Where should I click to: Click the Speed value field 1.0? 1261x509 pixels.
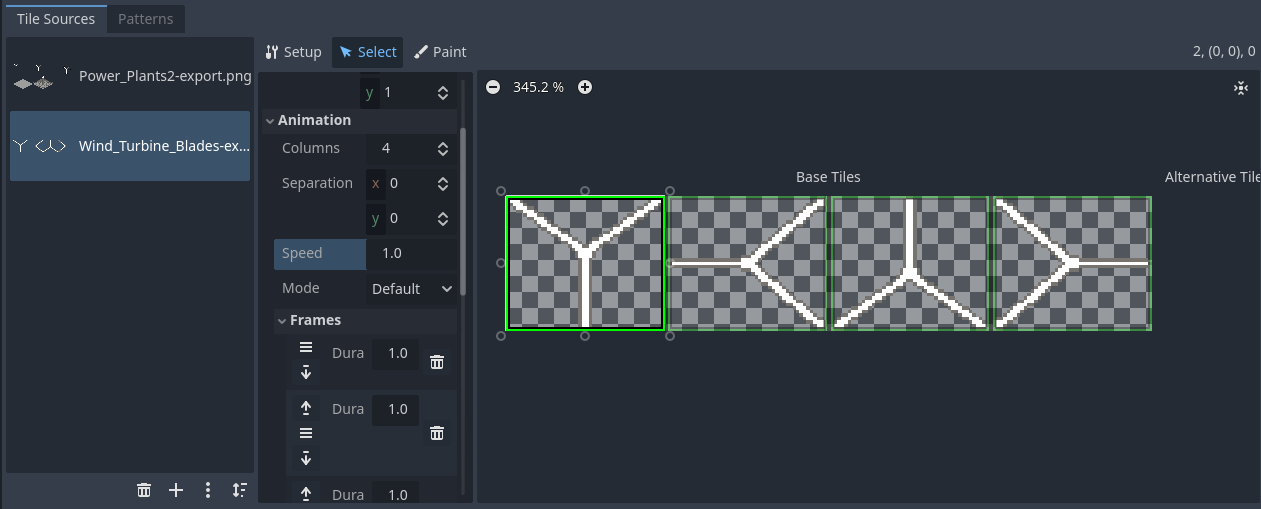(x=412, y=253)
